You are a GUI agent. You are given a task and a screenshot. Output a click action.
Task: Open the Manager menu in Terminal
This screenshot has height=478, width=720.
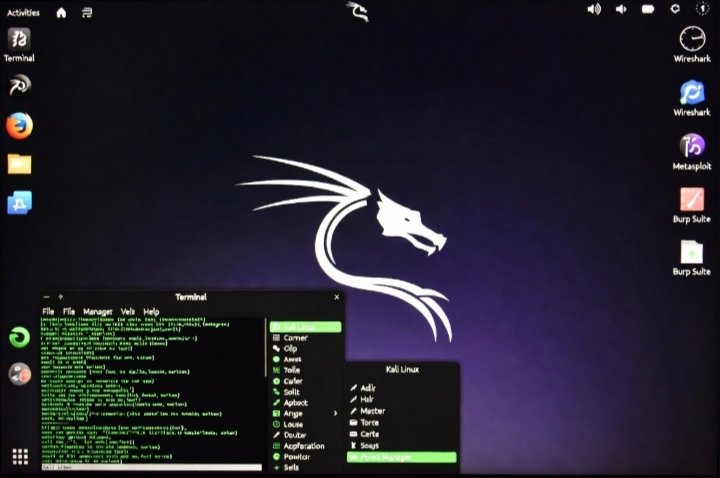pyautogui.click(x=97, y=311)
